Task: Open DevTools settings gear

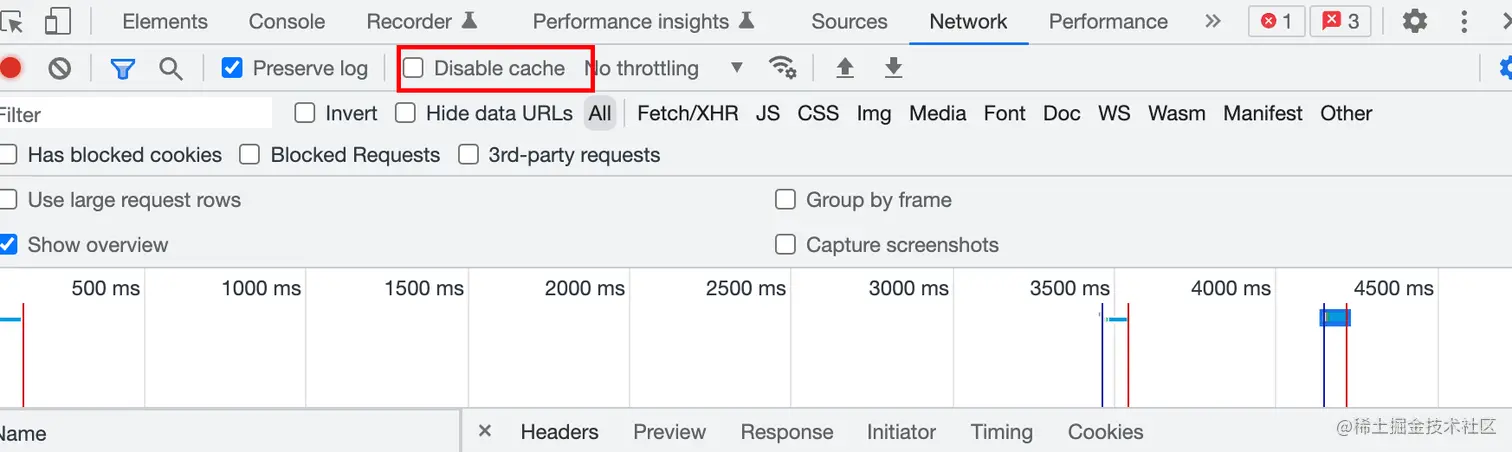Action: pyautogui.click(x=1414, y=21)
